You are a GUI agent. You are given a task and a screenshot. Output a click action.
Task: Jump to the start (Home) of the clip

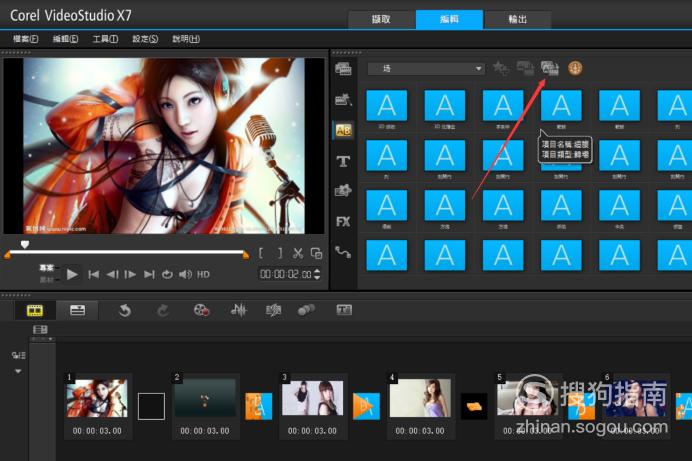(x=94, y=274)
